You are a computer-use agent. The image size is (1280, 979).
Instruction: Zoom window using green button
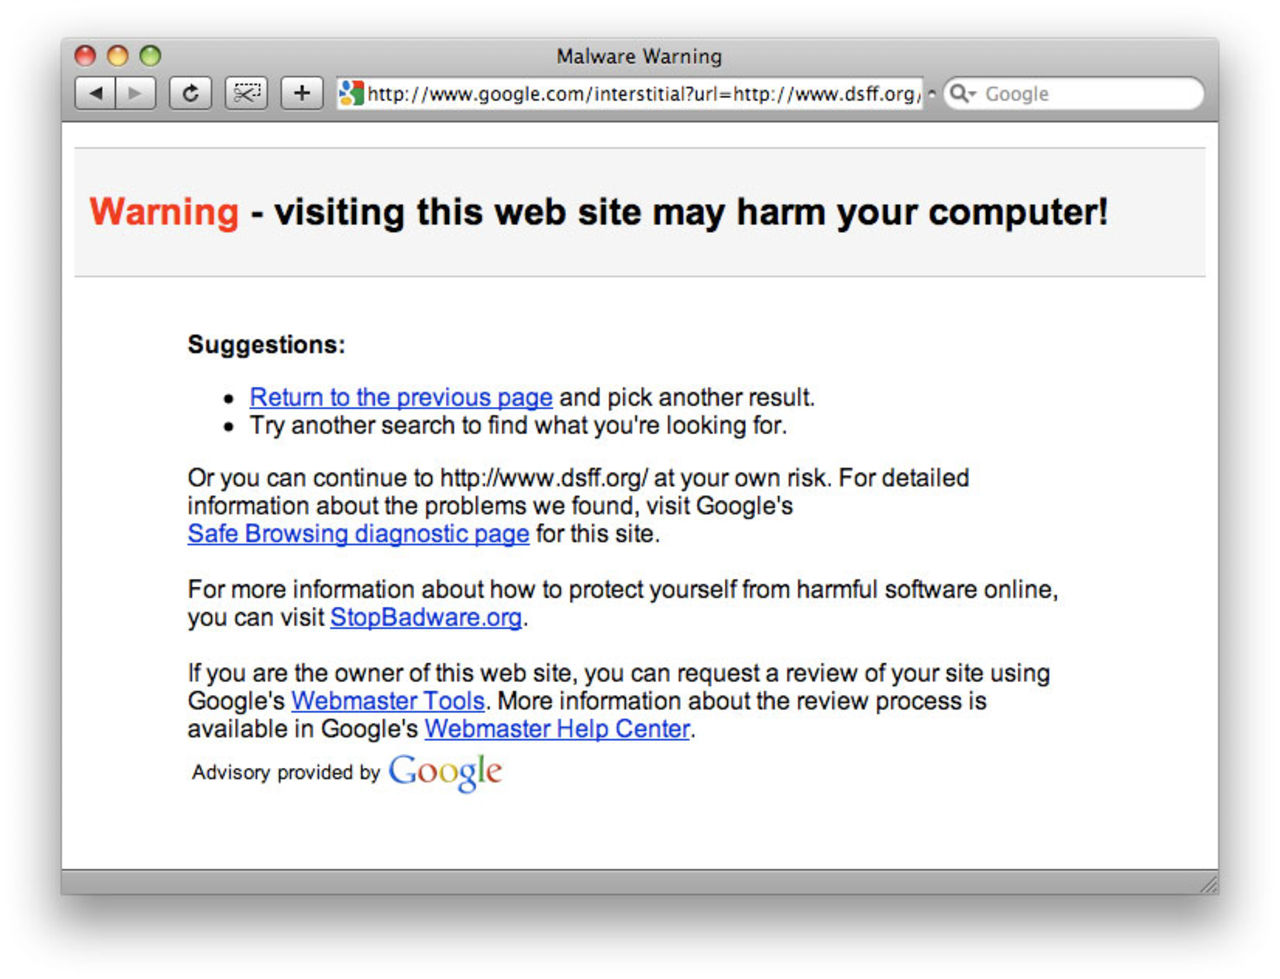[x=150, y=56]
